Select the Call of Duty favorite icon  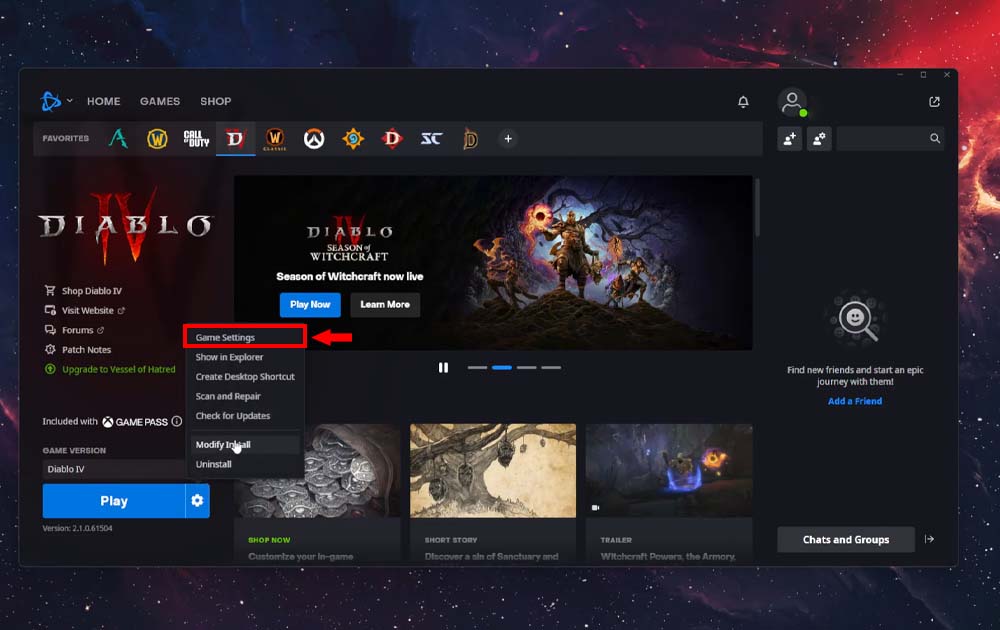(195, 138)
